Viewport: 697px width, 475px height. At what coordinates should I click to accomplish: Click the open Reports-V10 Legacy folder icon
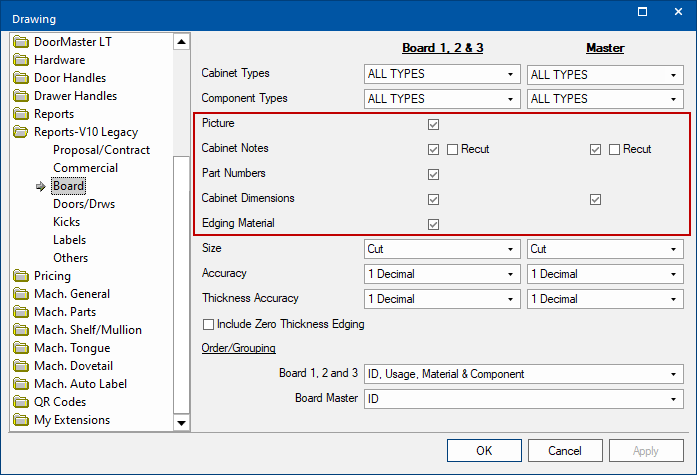[20, 132]
